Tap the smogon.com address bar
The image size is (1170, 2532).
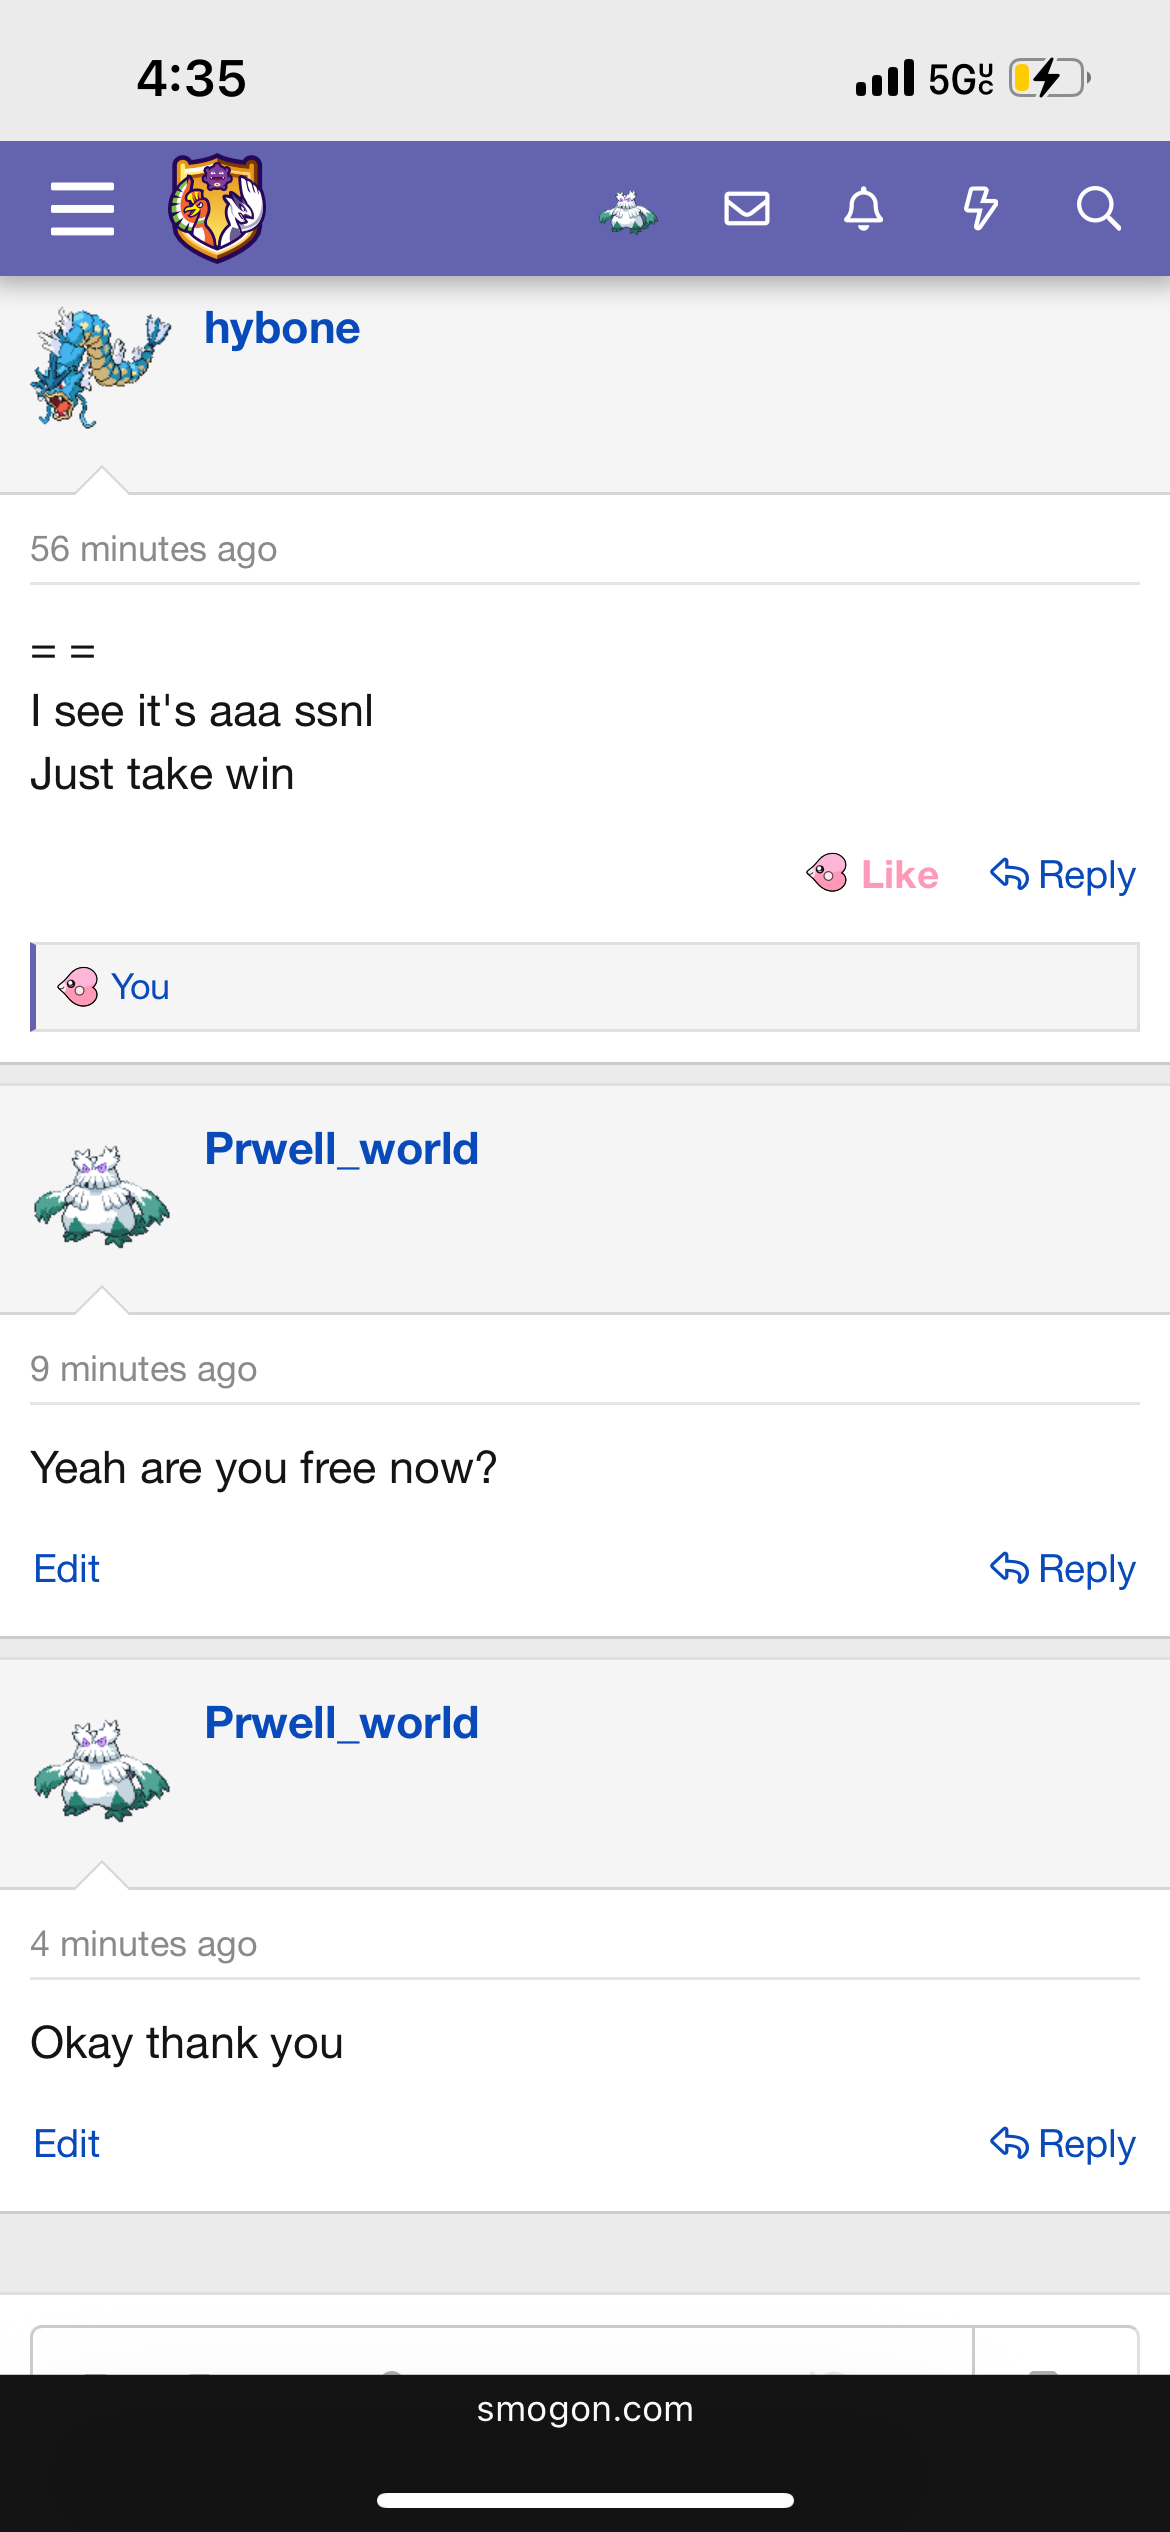pos(585,2410)
